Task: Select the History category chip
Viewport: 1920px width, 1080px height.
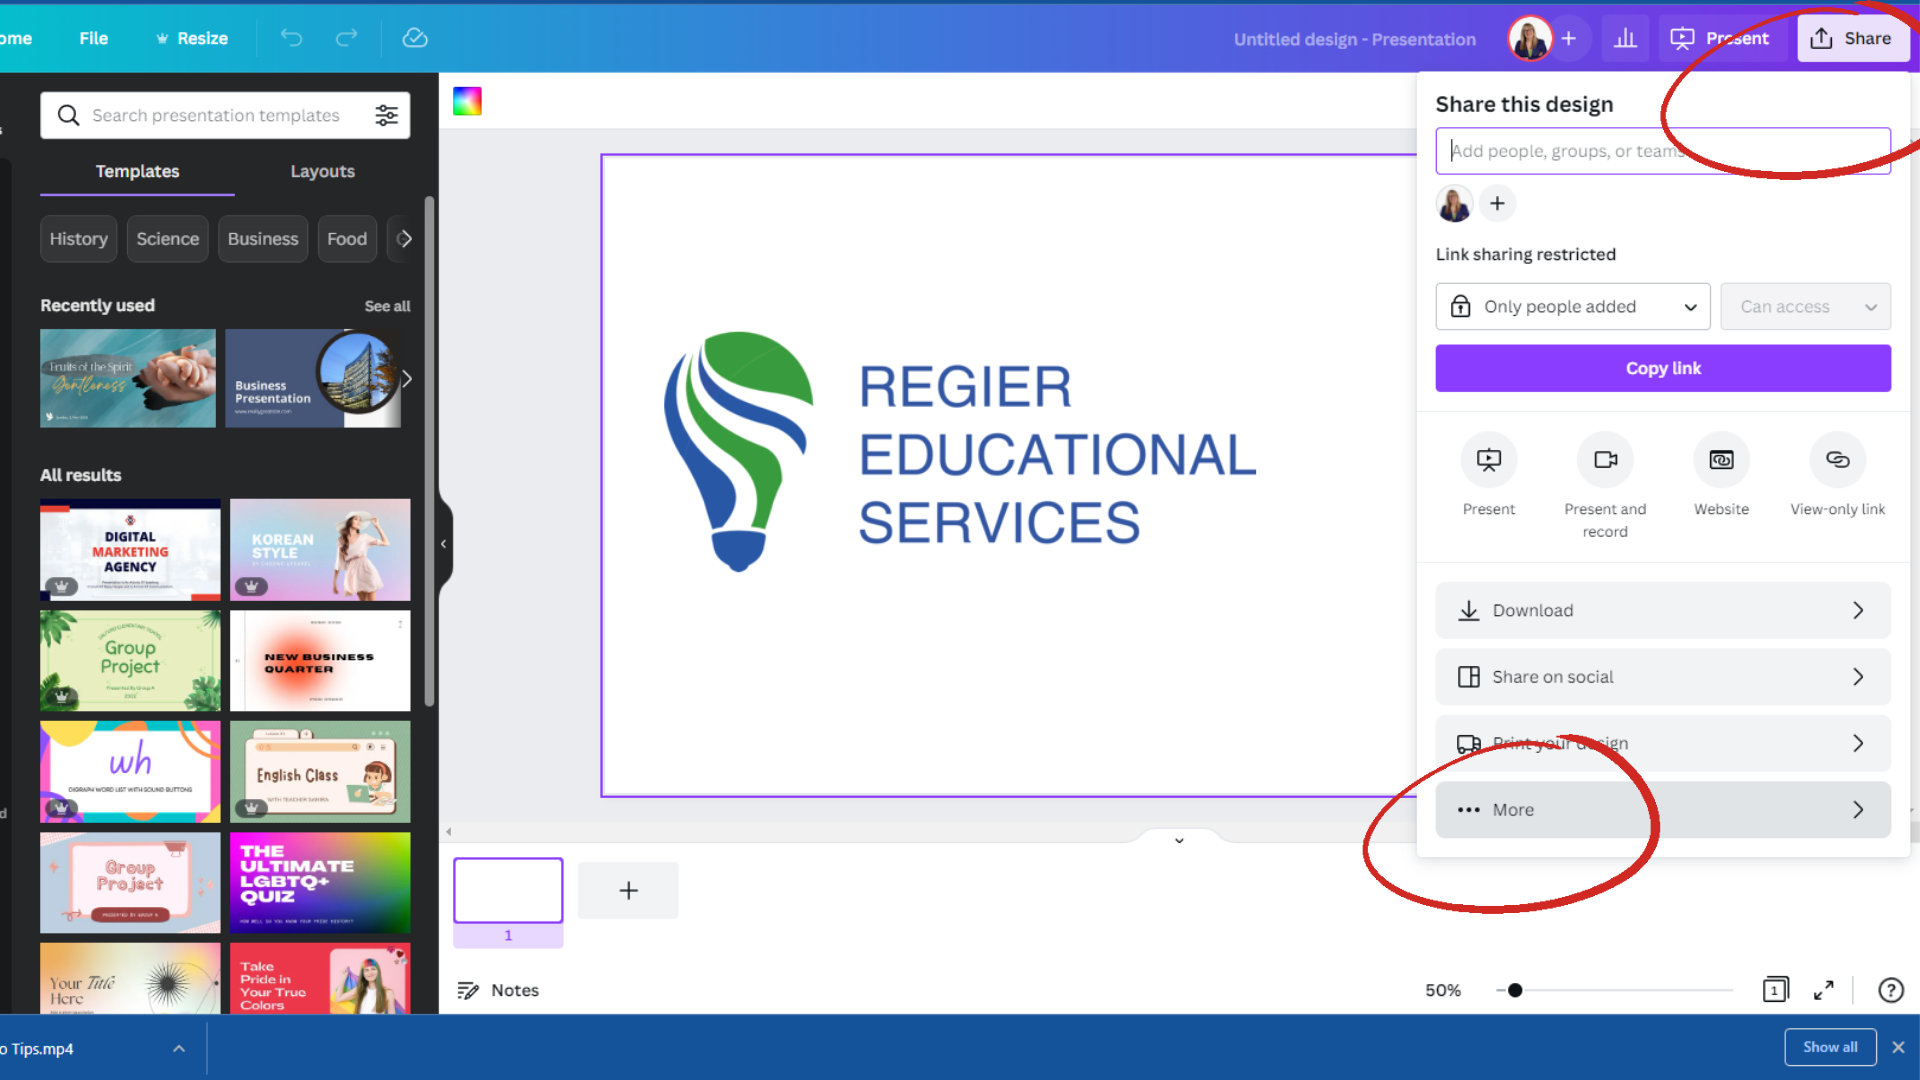Action: tap(79, 239)
